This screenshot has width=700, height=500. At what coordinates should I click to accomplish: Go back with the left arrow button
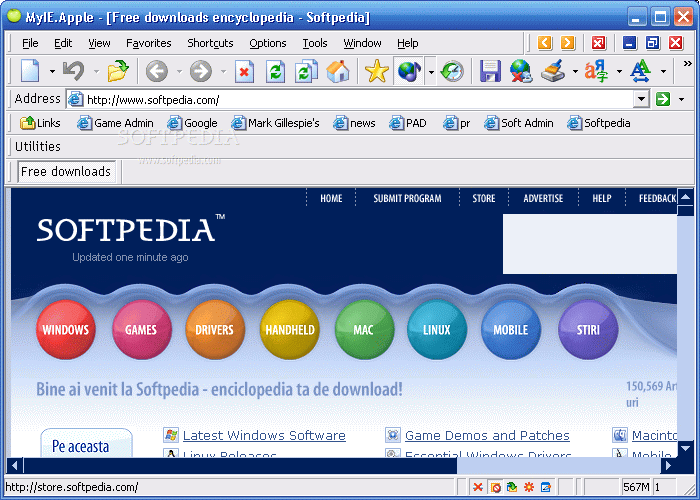coord(157,71)
